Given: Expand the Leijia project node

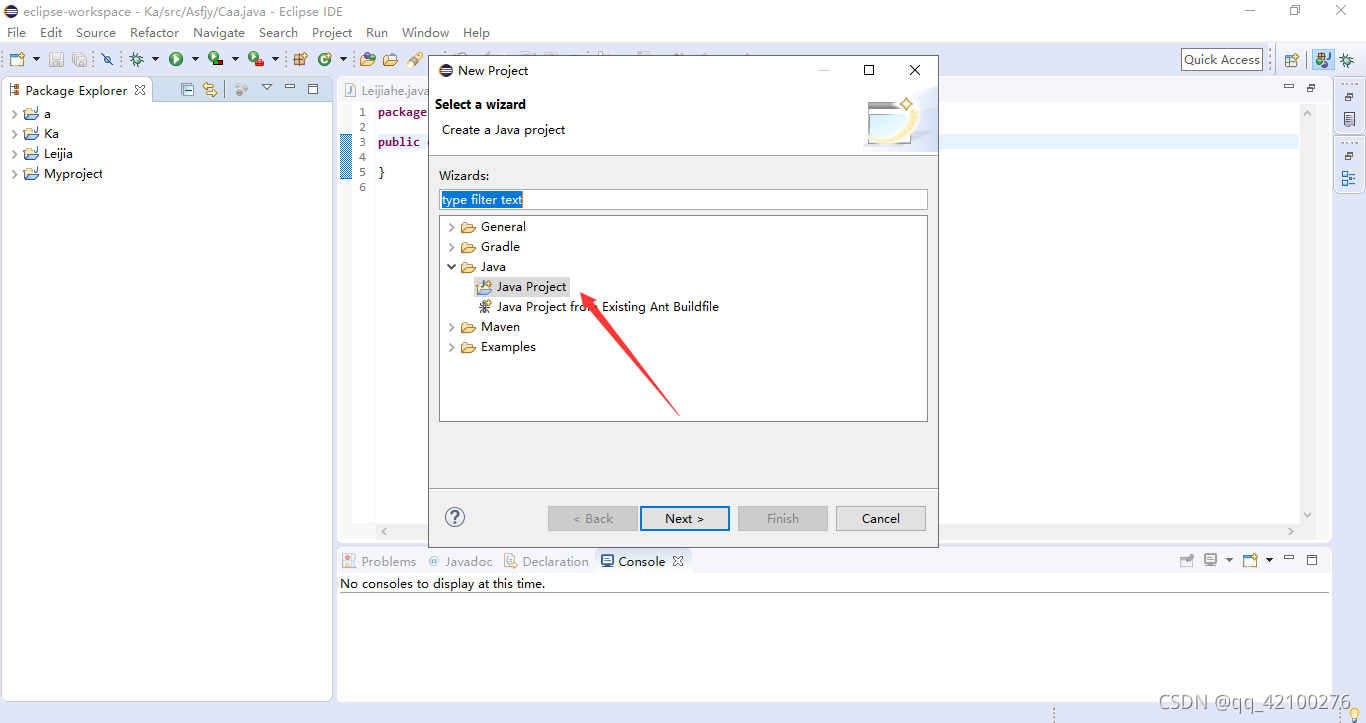Looking at the screenshot, I should coord(14,154).
